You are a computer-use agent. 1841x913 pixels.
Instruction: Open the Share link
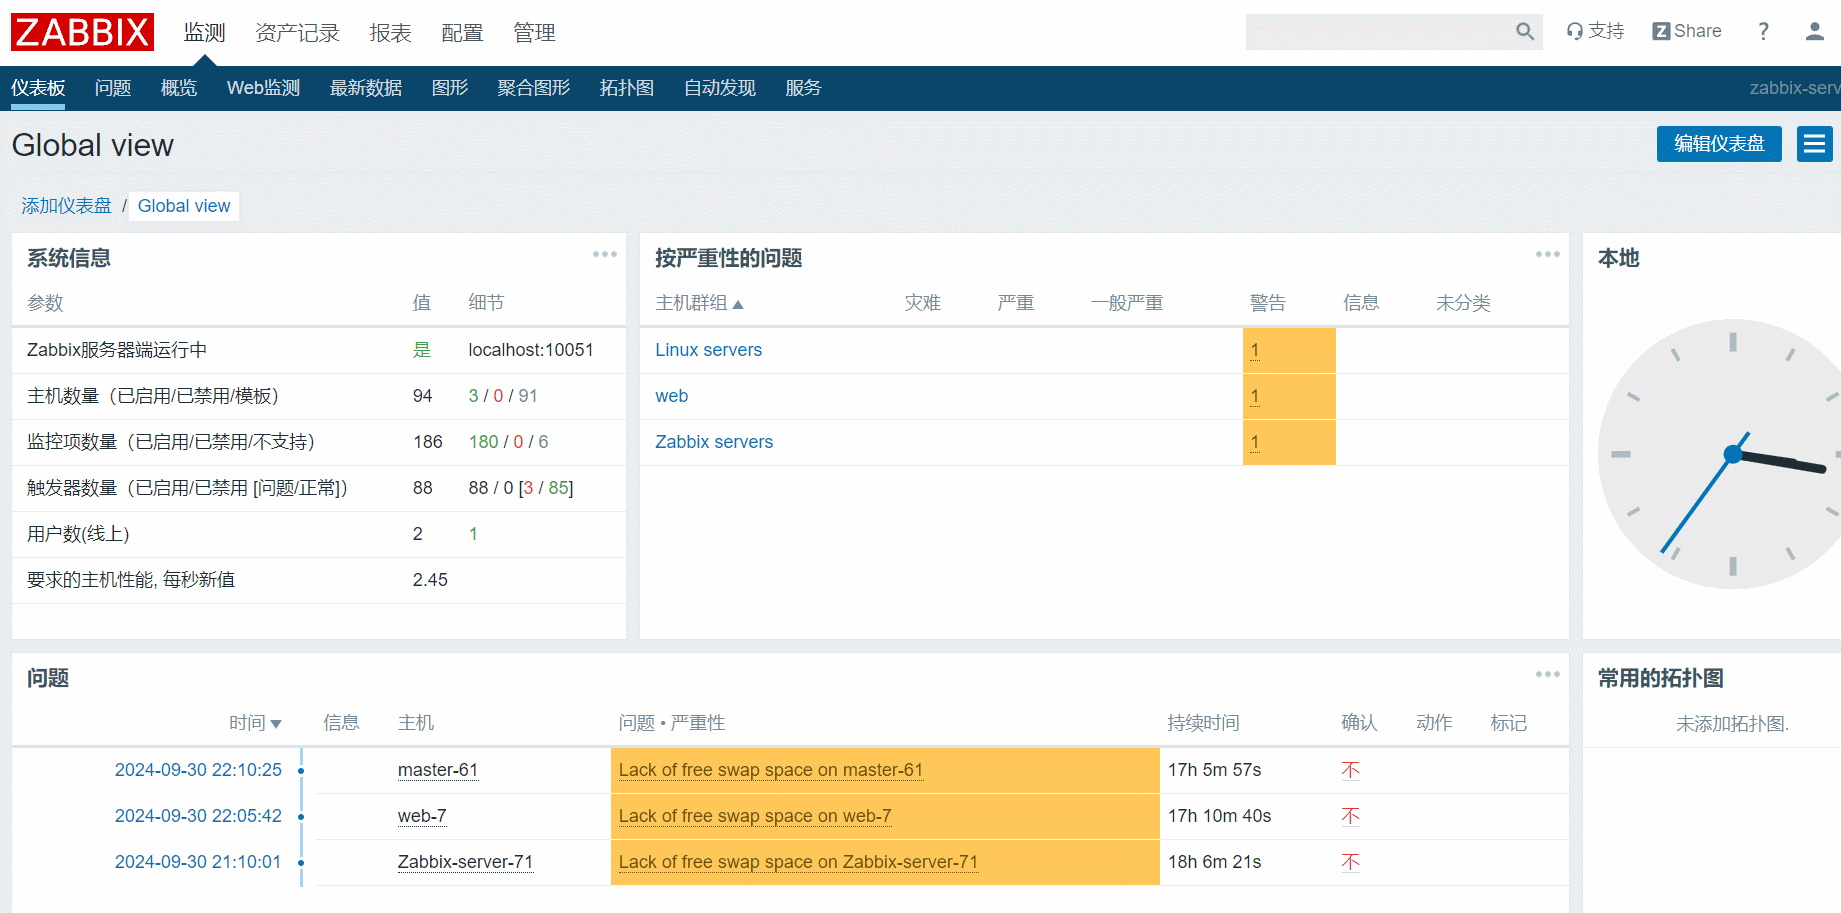pos(1687,31)
